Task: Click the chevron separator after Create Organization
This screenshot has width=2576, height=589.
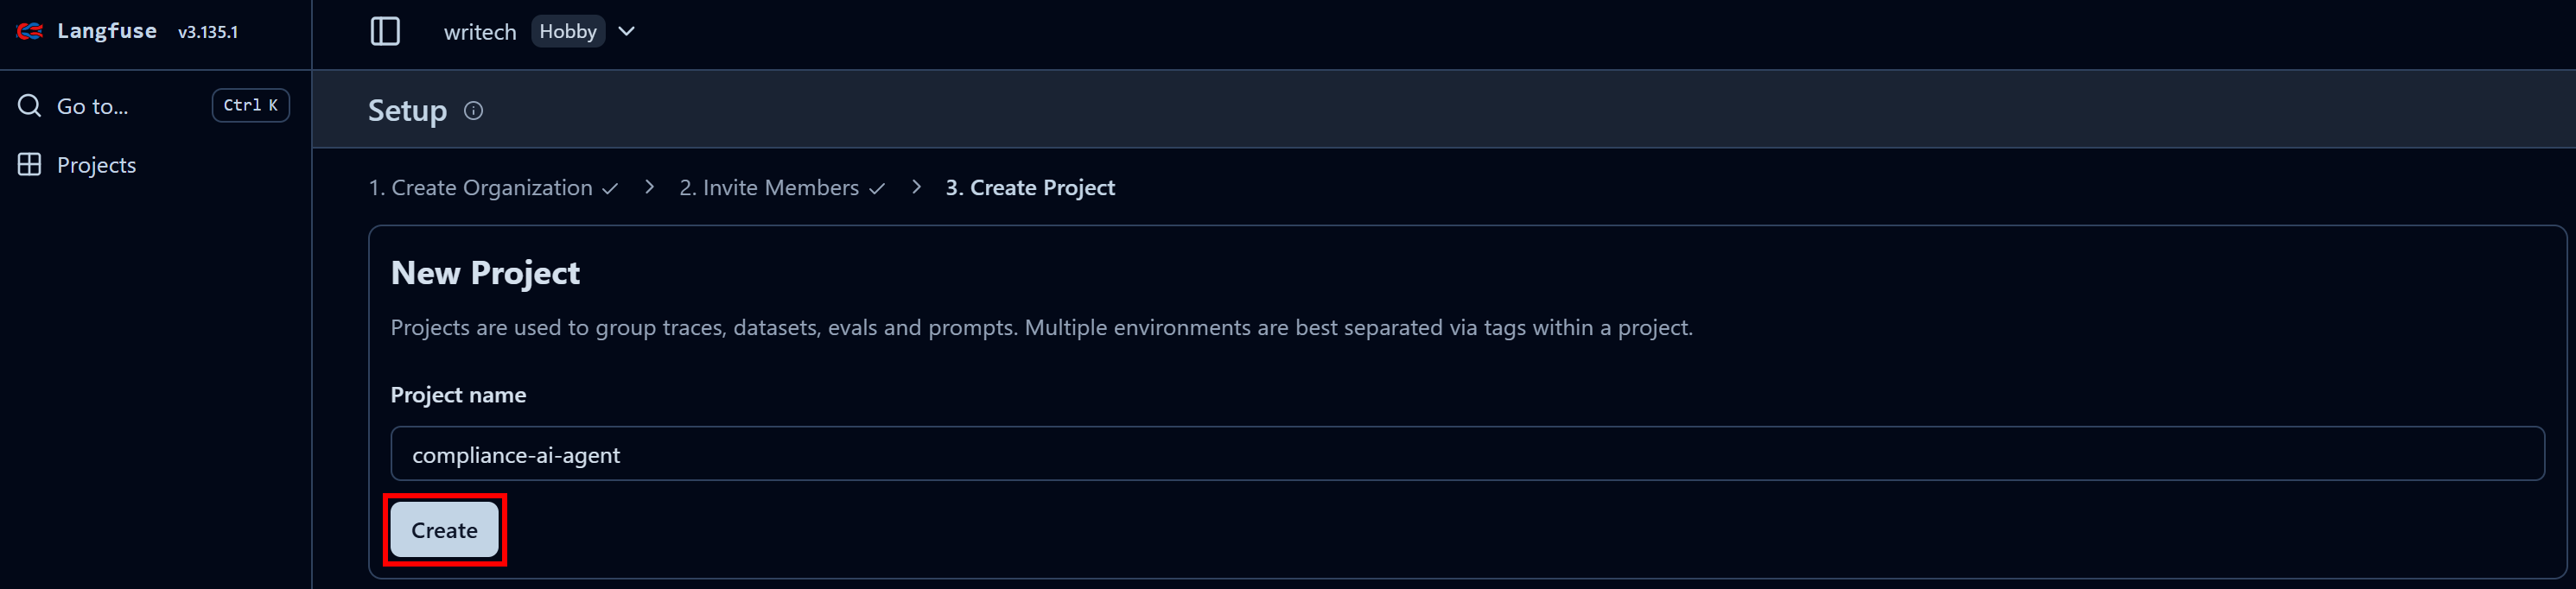Action: [648, 187]
